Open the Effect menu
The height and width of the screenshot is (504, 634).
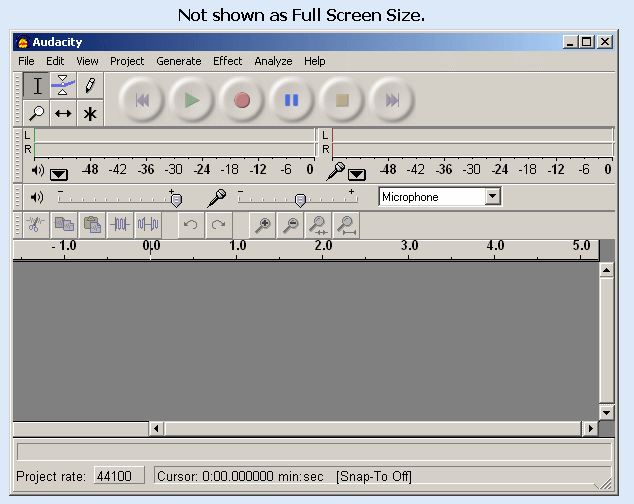pos(228,61)
